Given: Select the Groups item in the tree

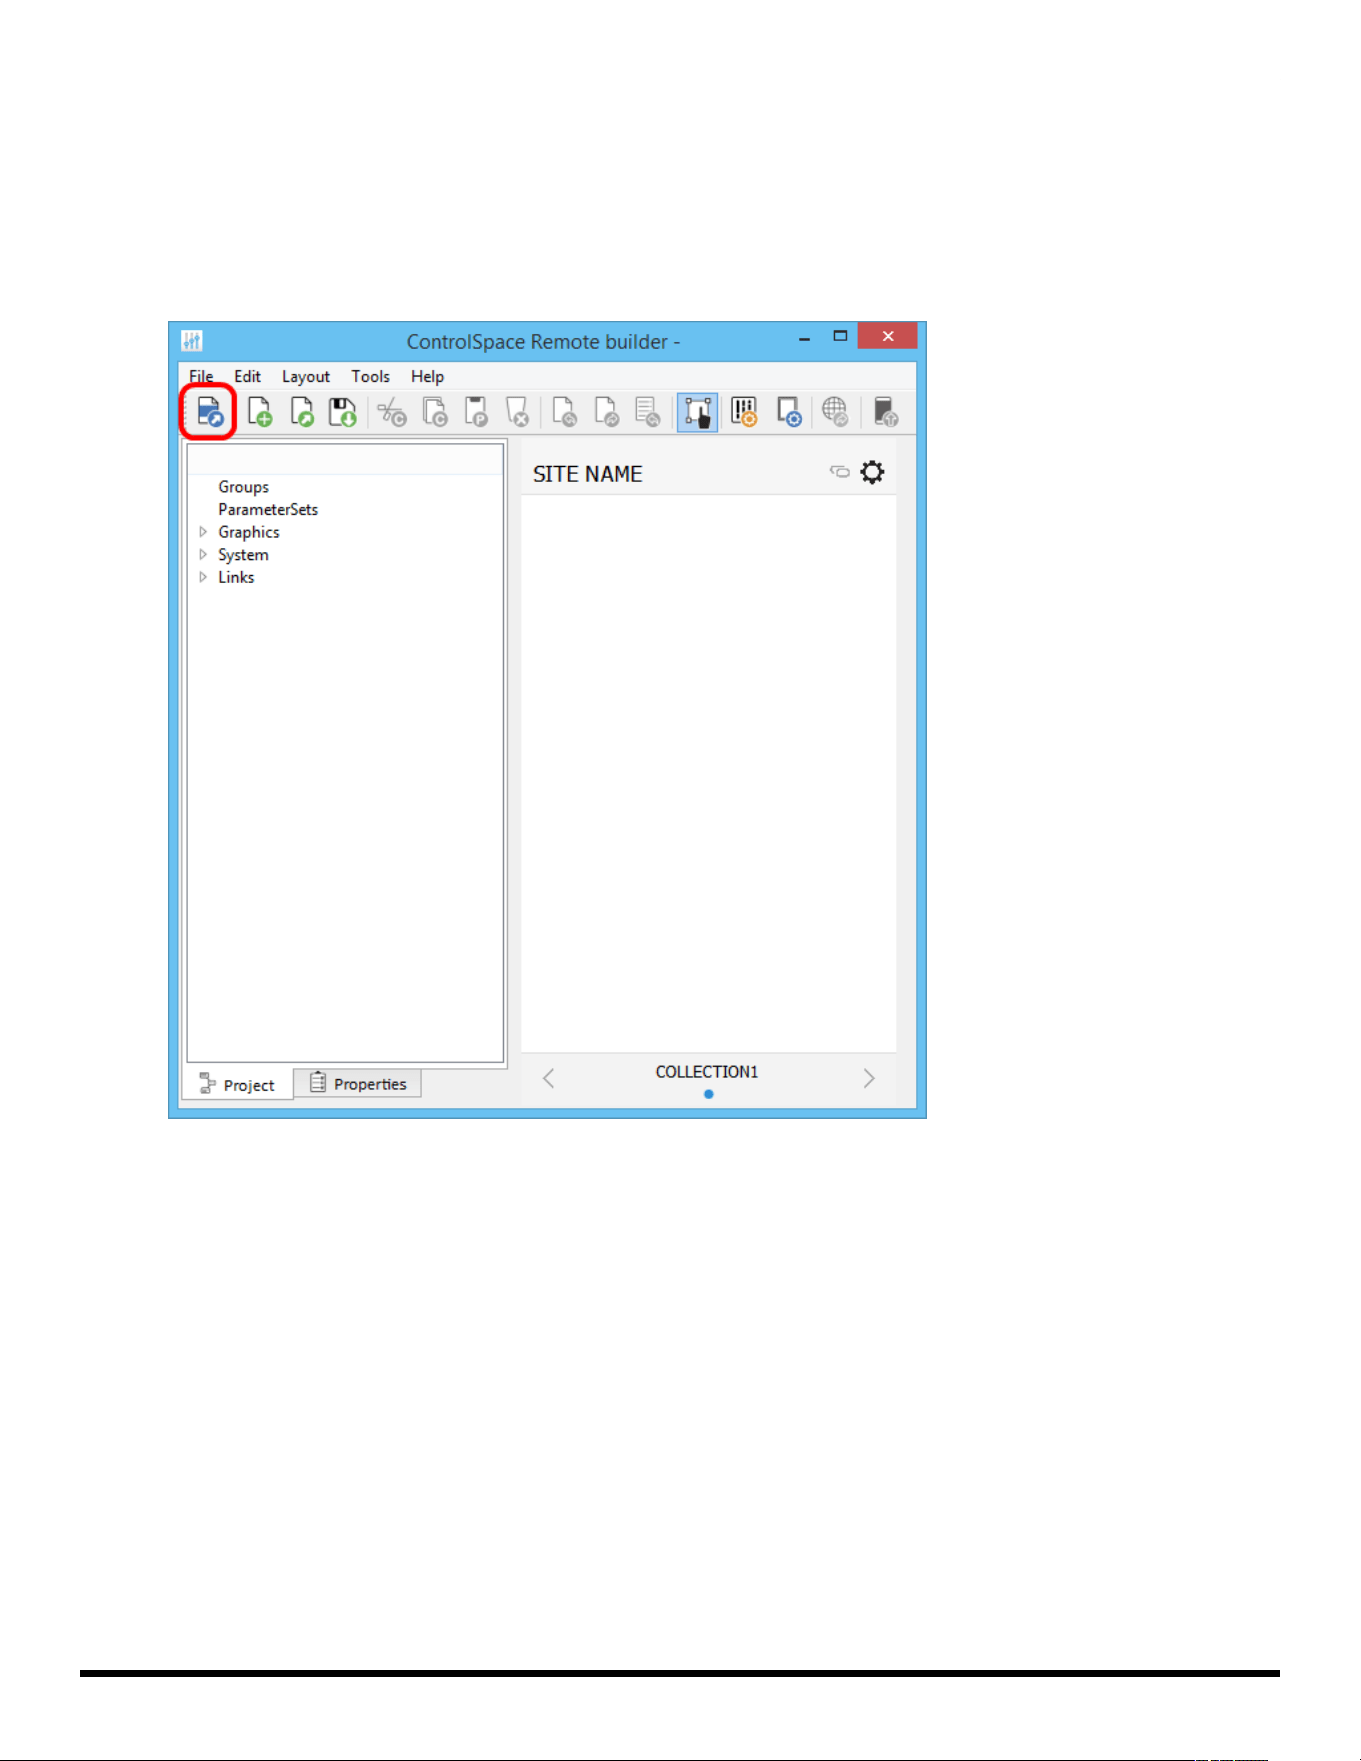Looking at the screenshot, I should coord(243,487).
